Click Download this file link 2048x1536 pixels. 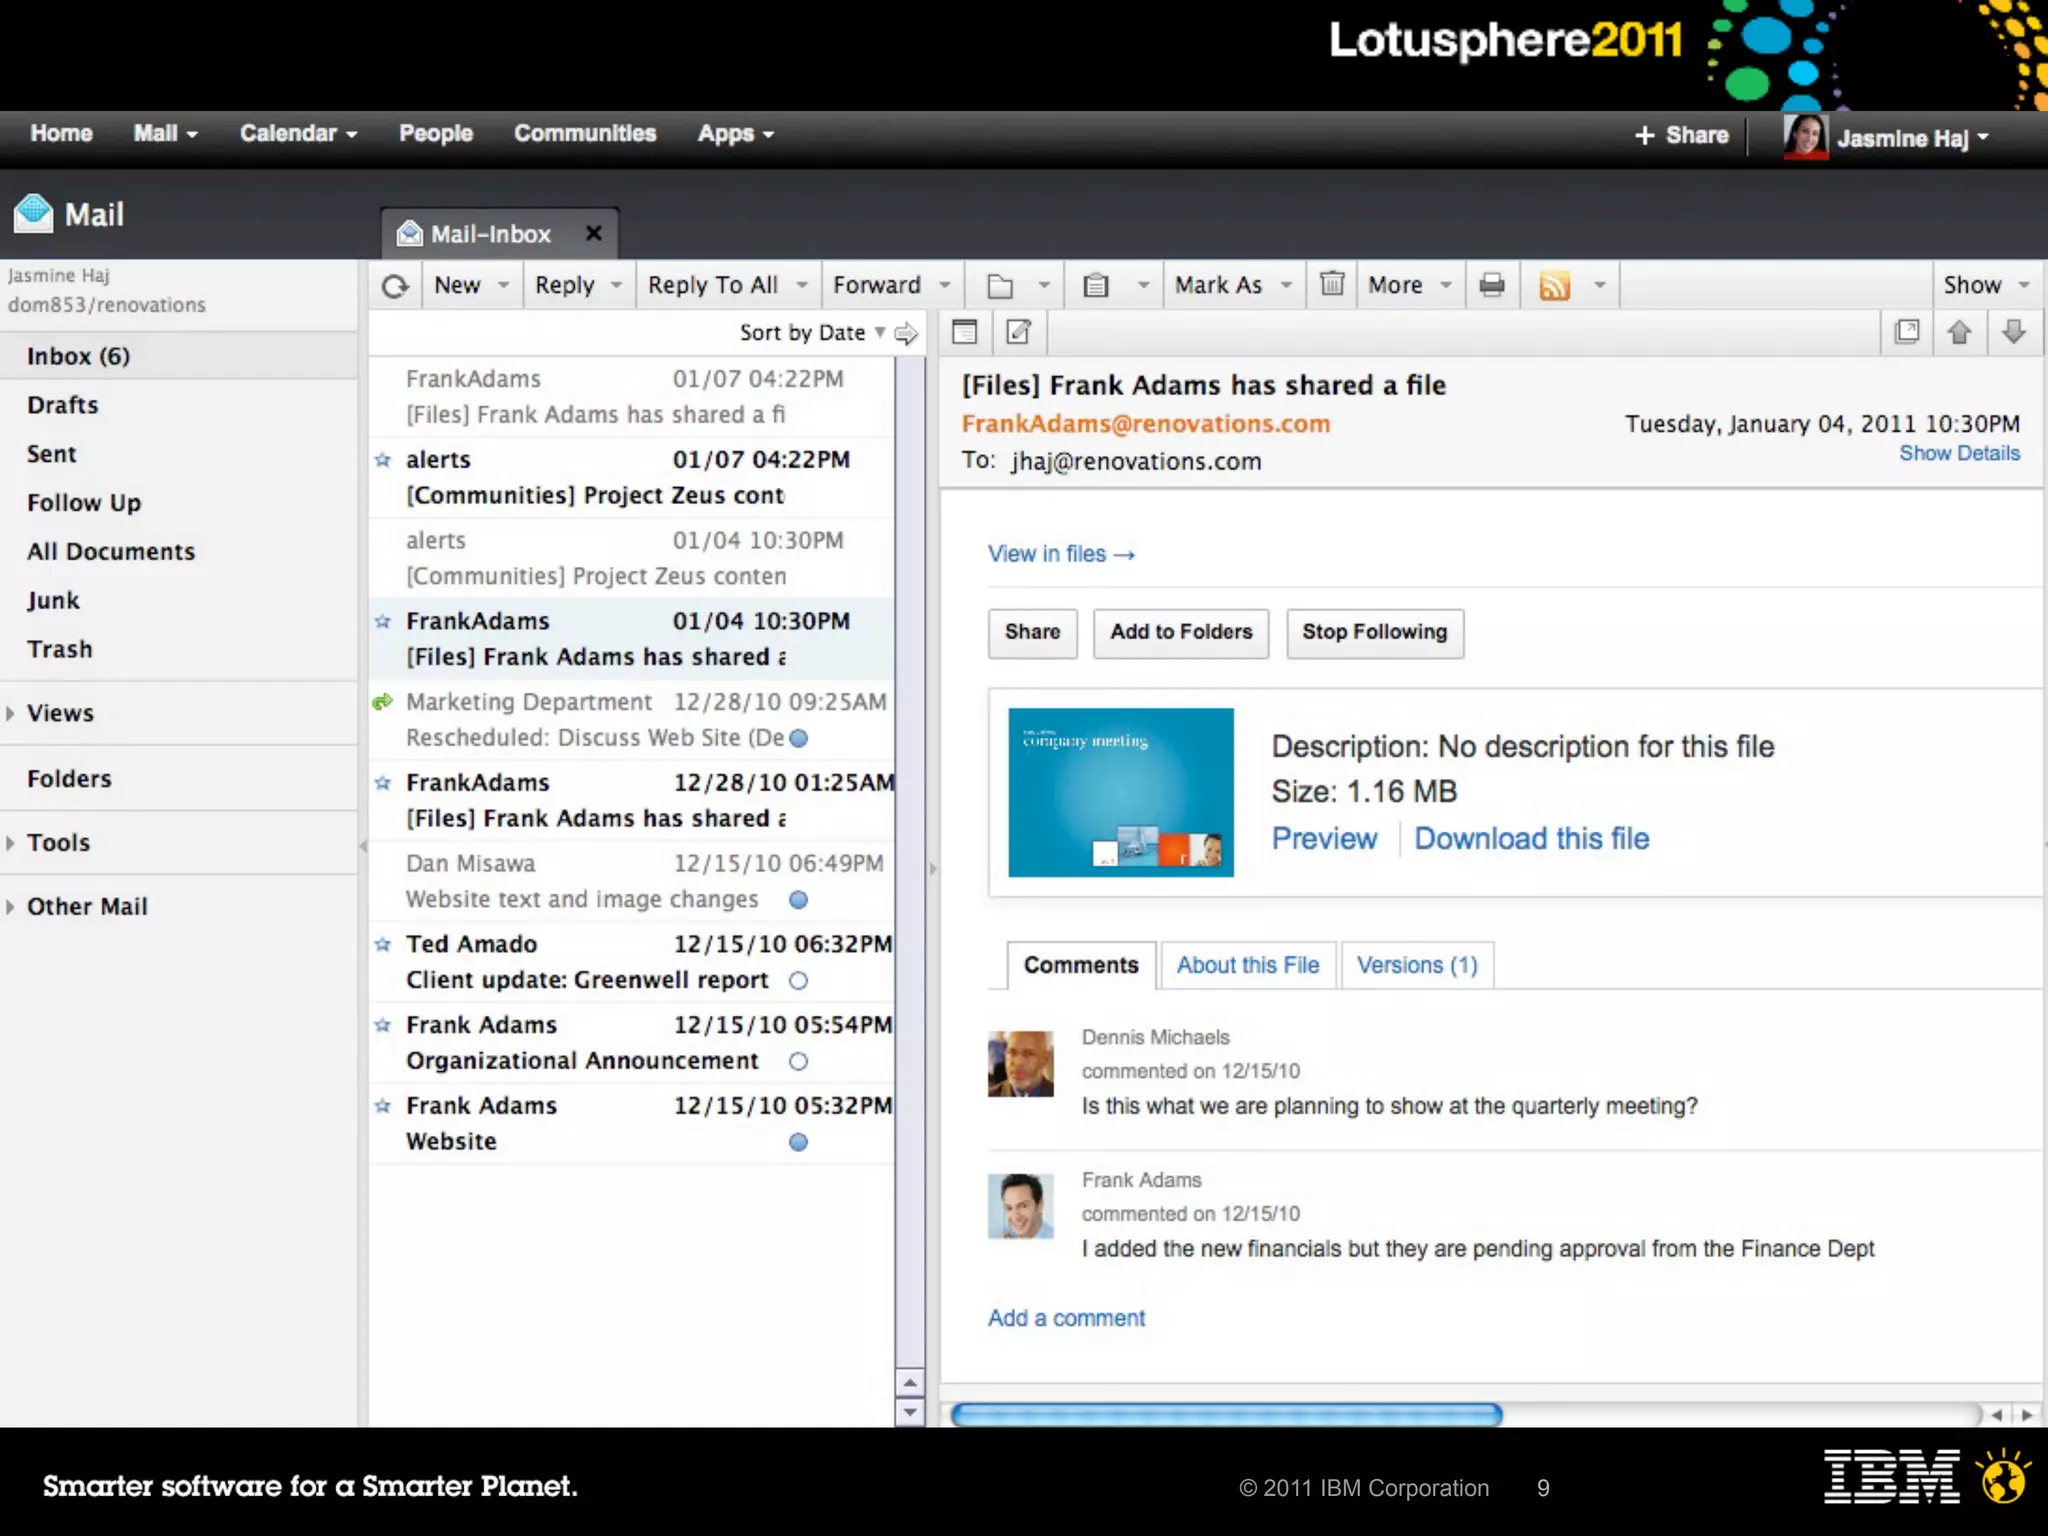pos(1531,838)
